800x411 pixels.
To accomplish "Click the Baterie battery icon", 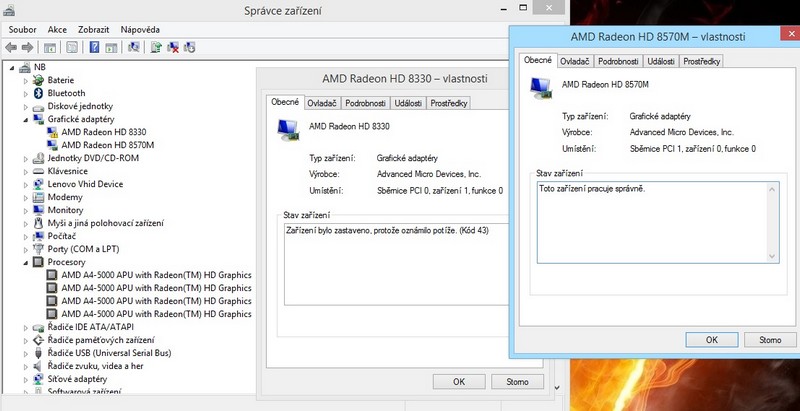I will (x=38, y=80).
